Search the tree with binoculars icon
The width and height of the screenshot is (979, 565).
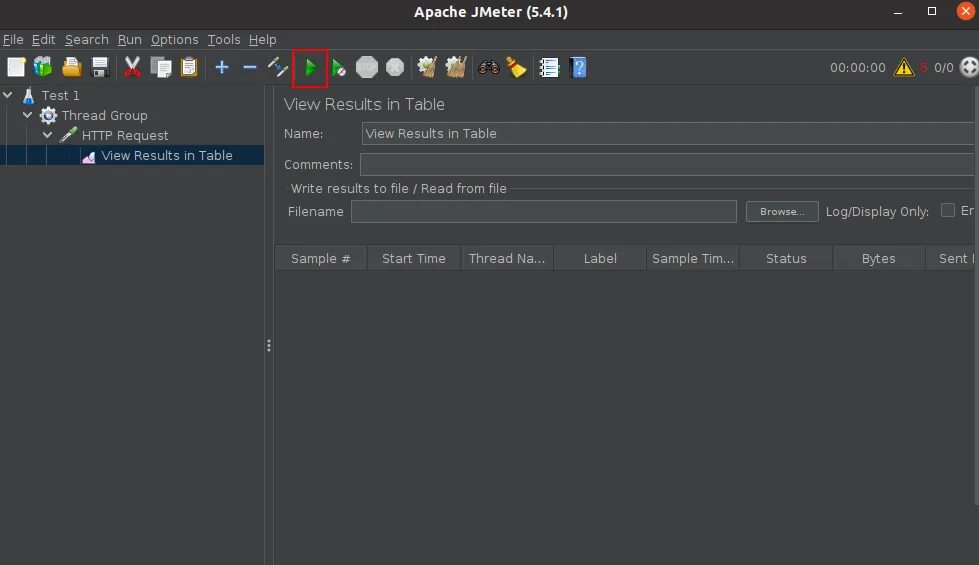[488, 67]
